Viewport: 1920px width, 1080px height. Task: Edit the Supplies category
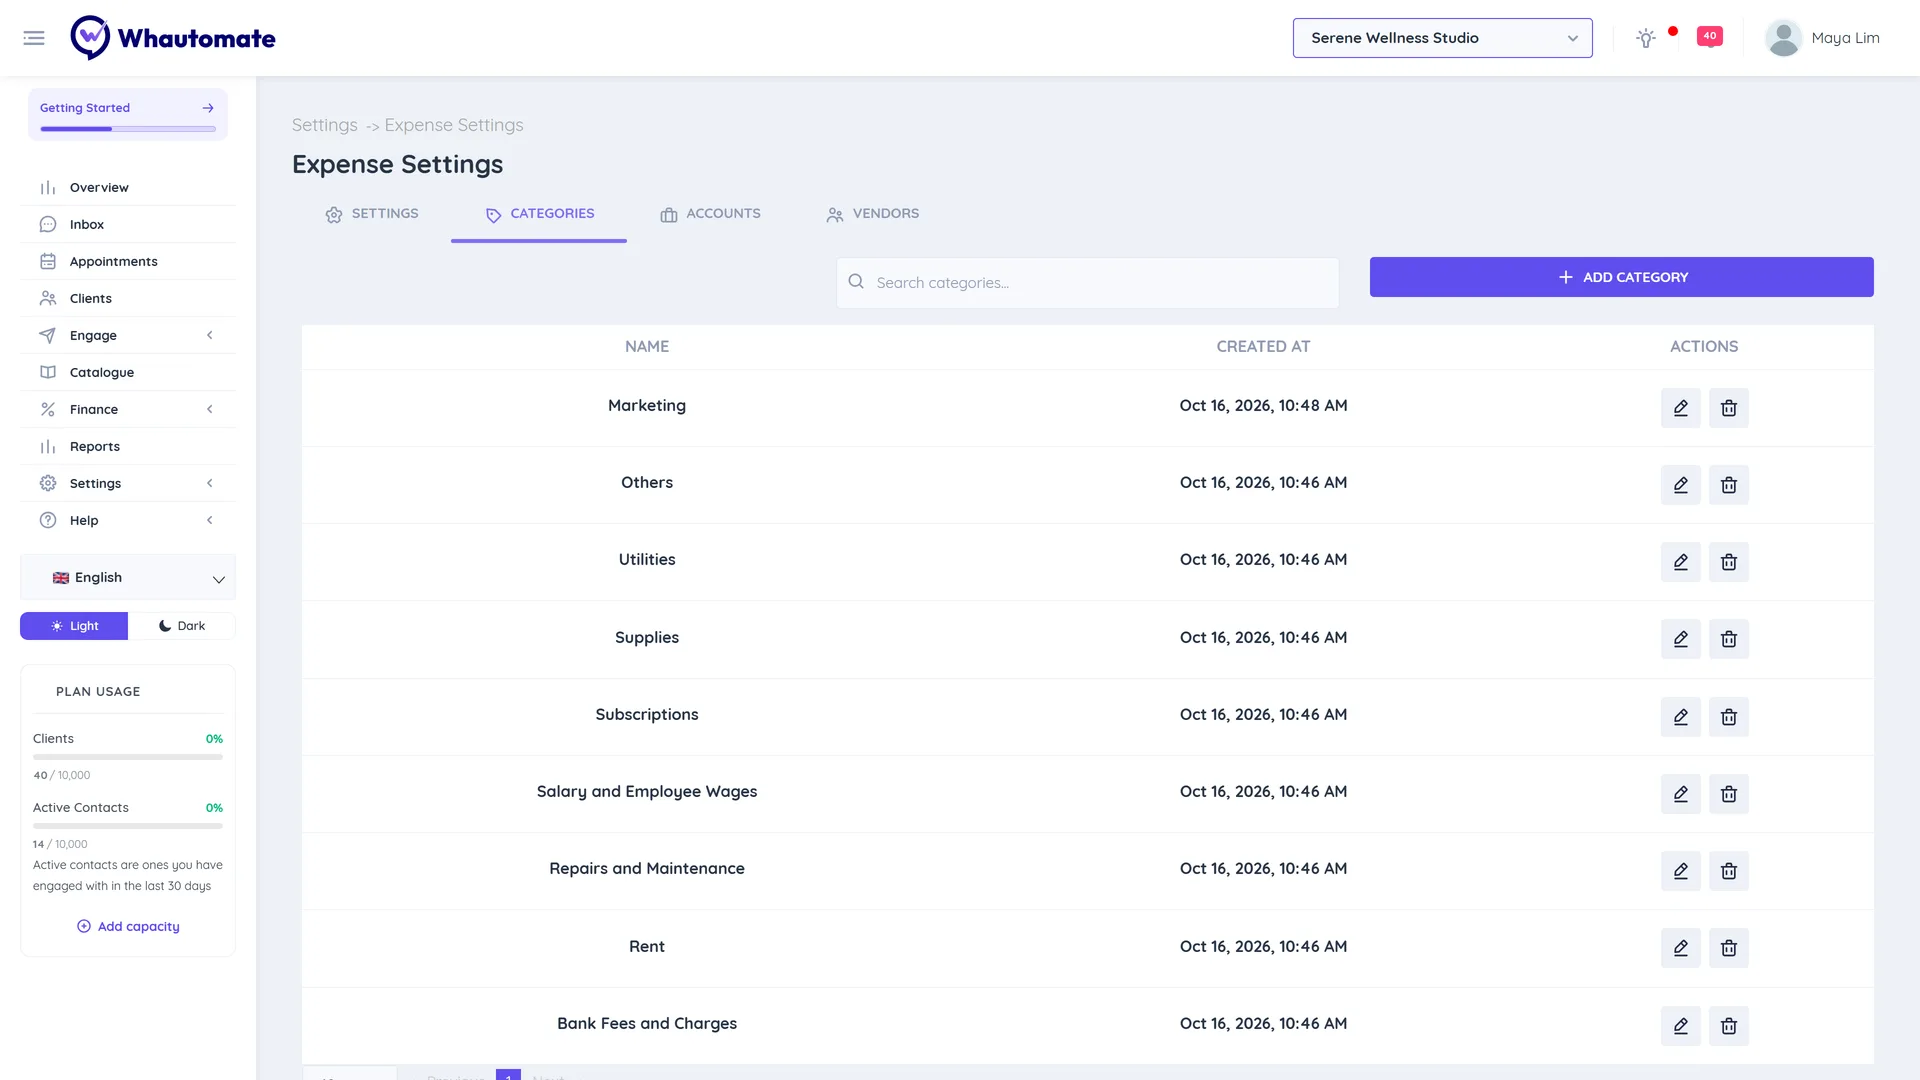(x=1681, y=639)
